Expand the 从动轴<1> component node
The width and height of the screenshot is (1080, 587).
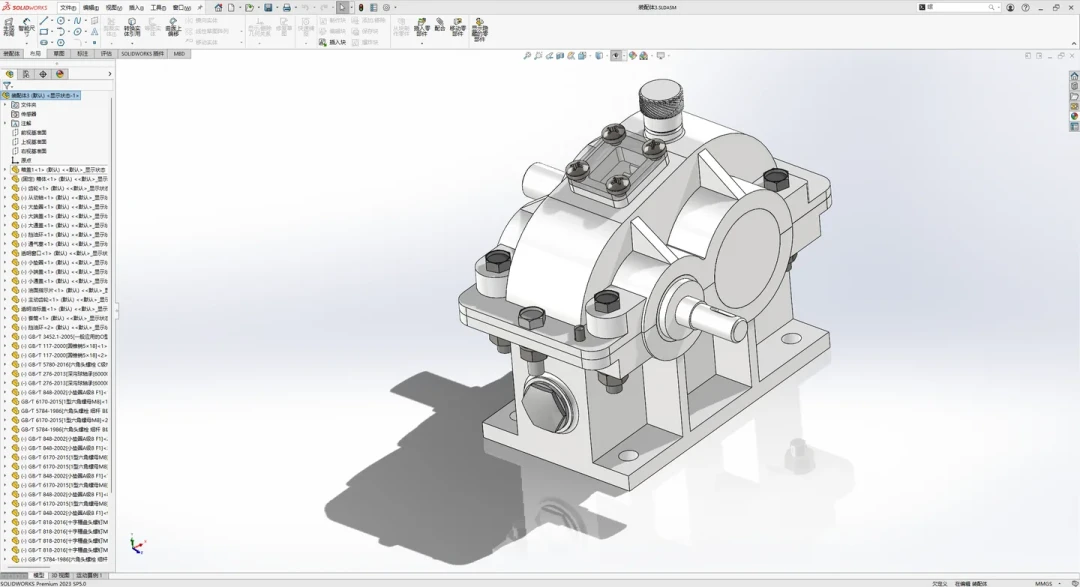coord(5,198)
